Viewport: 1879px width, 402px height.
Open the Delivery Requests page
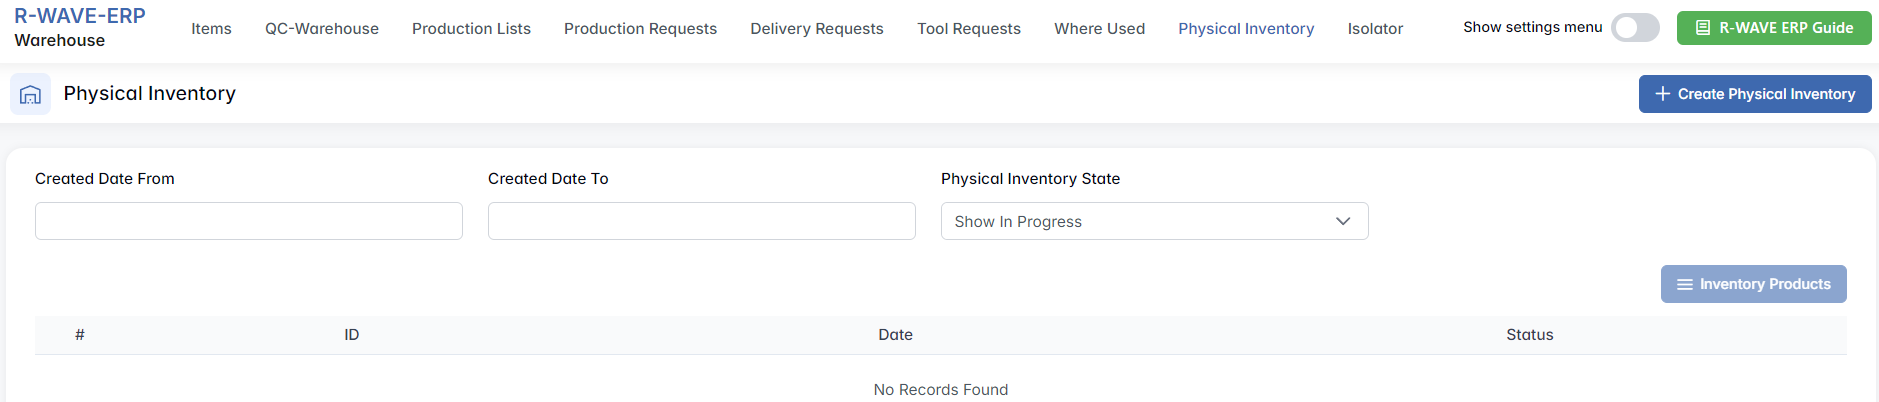point(817,29)
